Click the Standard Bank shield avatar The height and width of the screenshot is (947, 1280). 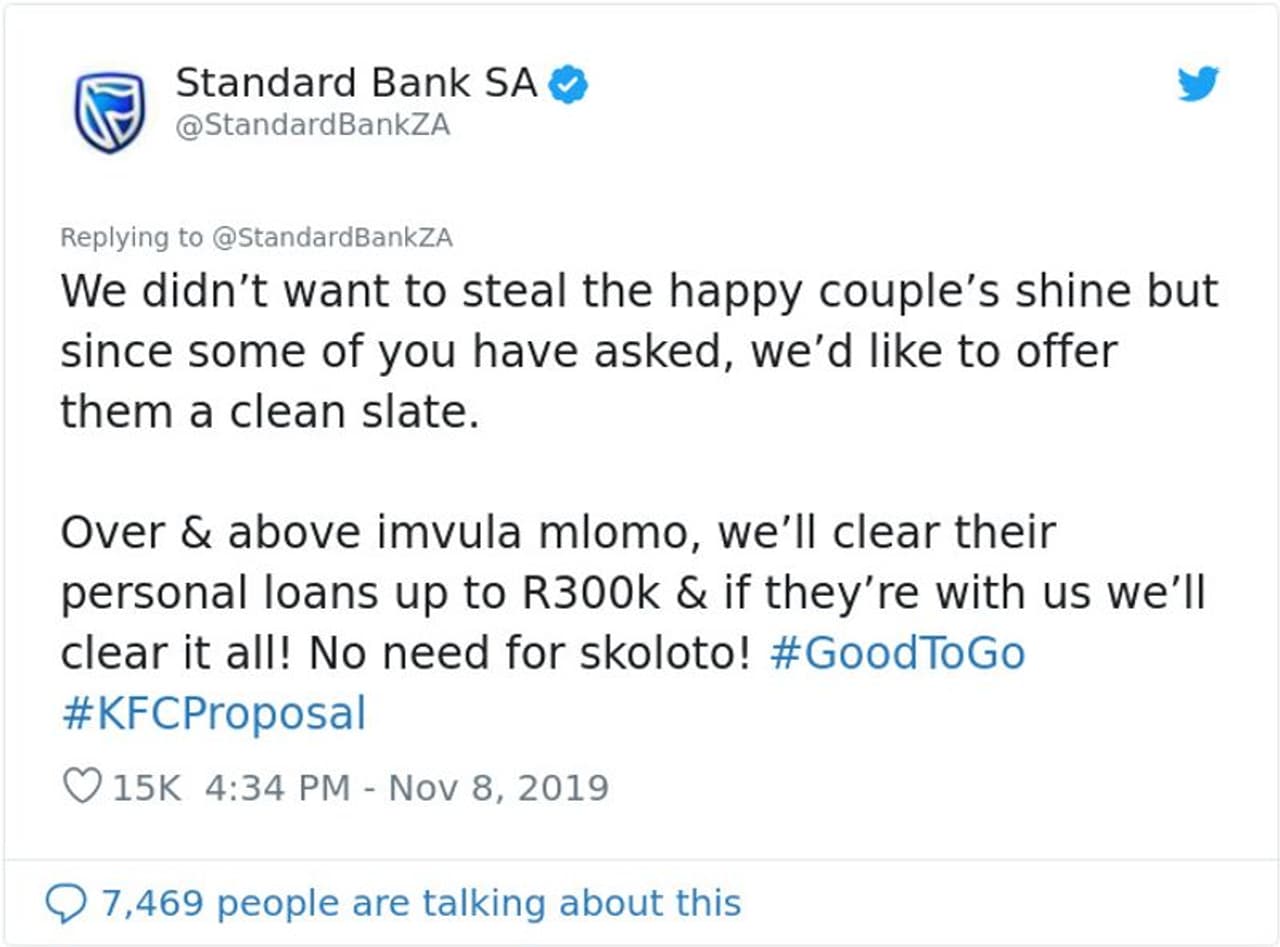(x=110, y=113)
